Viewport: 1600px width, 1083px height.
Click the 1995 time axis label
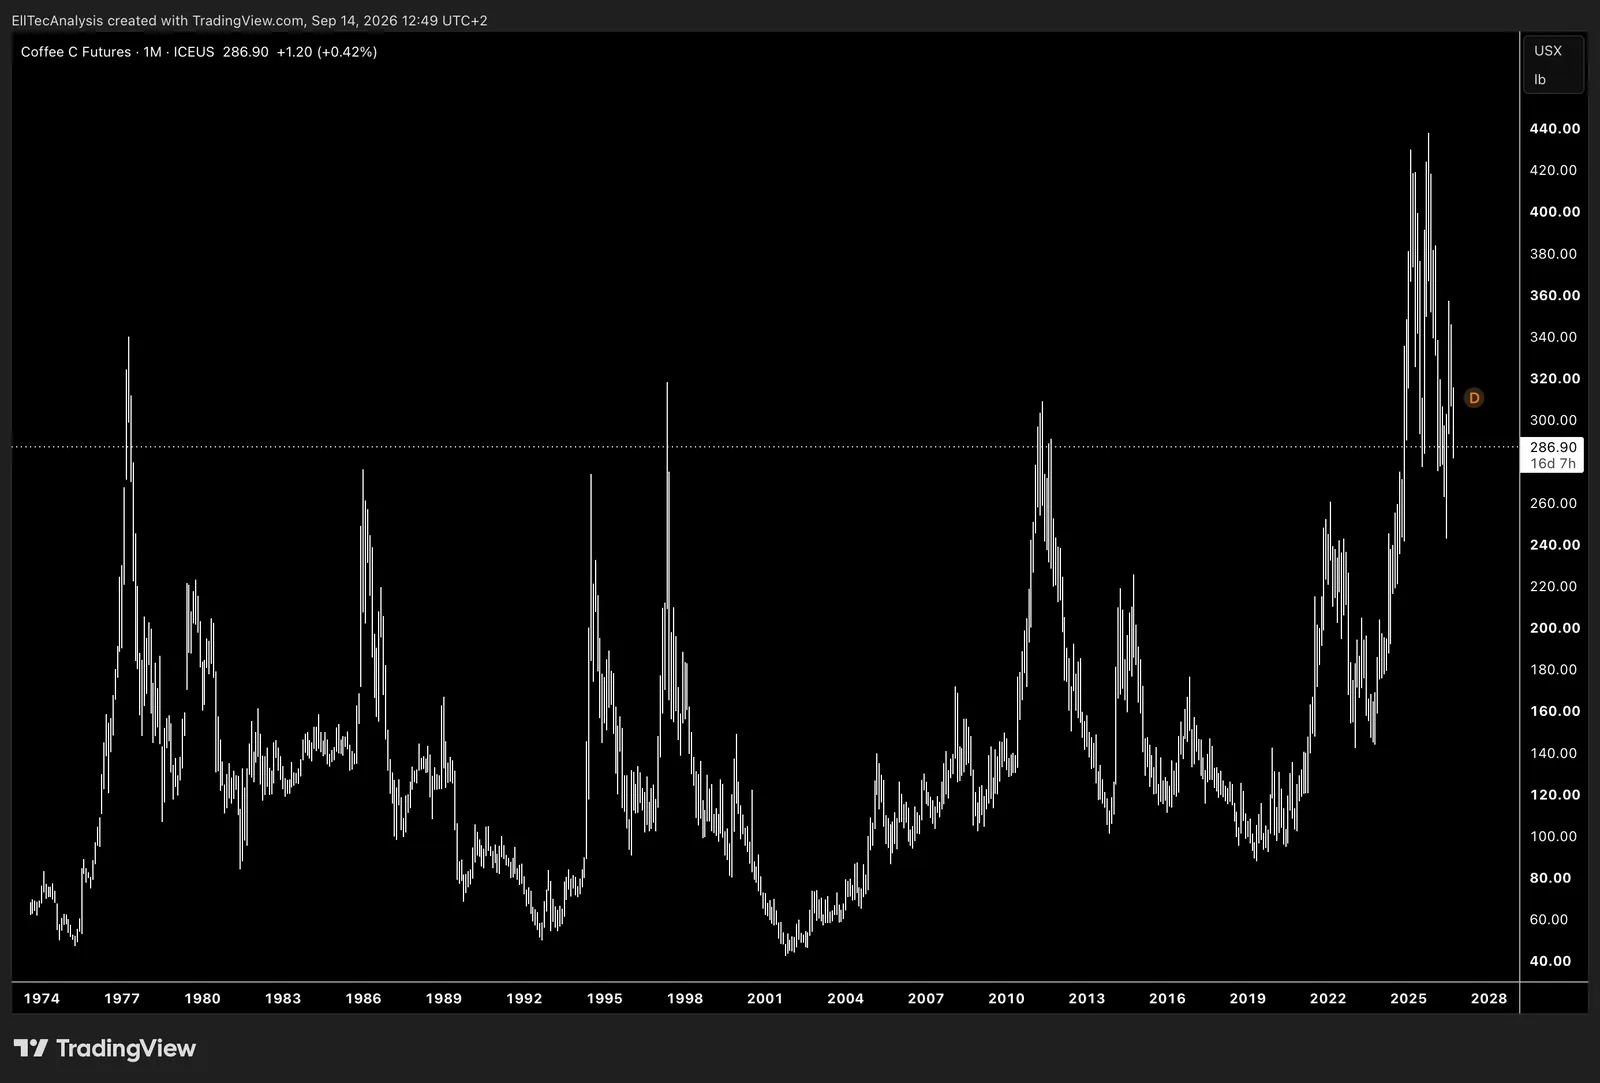coord(604,998)
